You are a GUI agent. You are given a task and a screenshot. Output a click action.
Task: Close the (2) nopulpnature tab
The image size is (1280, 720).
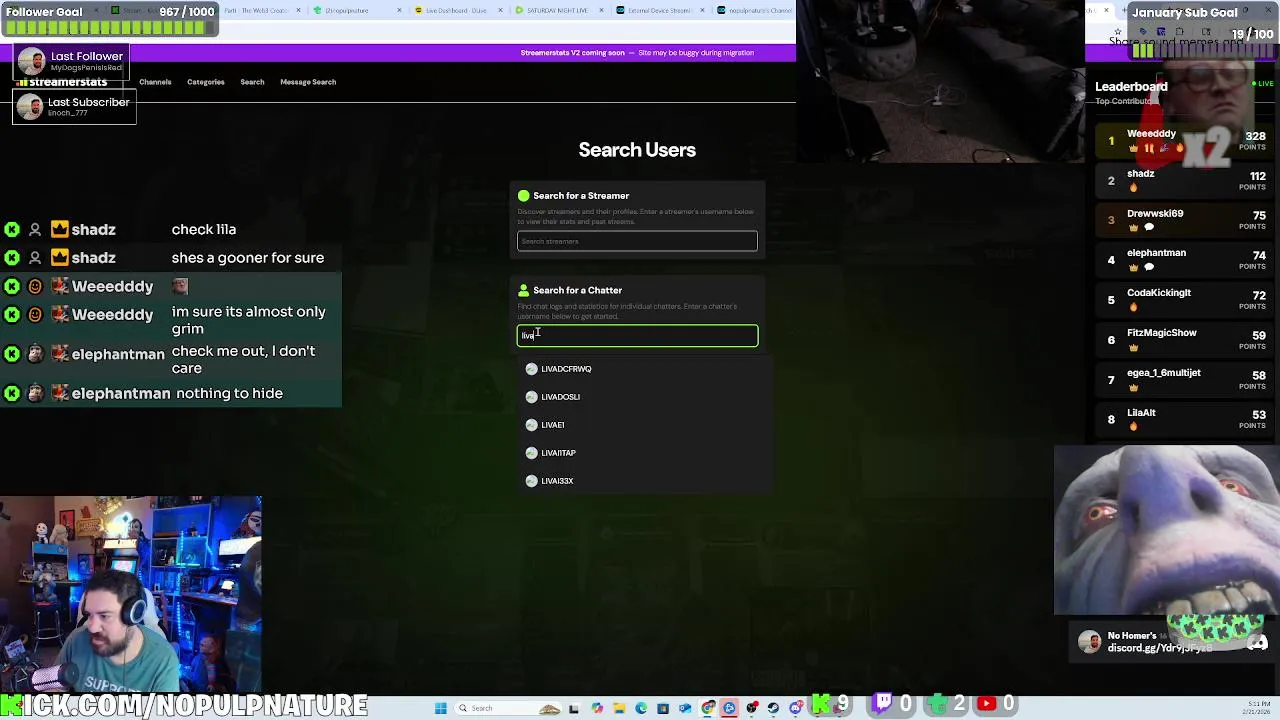click(399, 10)
